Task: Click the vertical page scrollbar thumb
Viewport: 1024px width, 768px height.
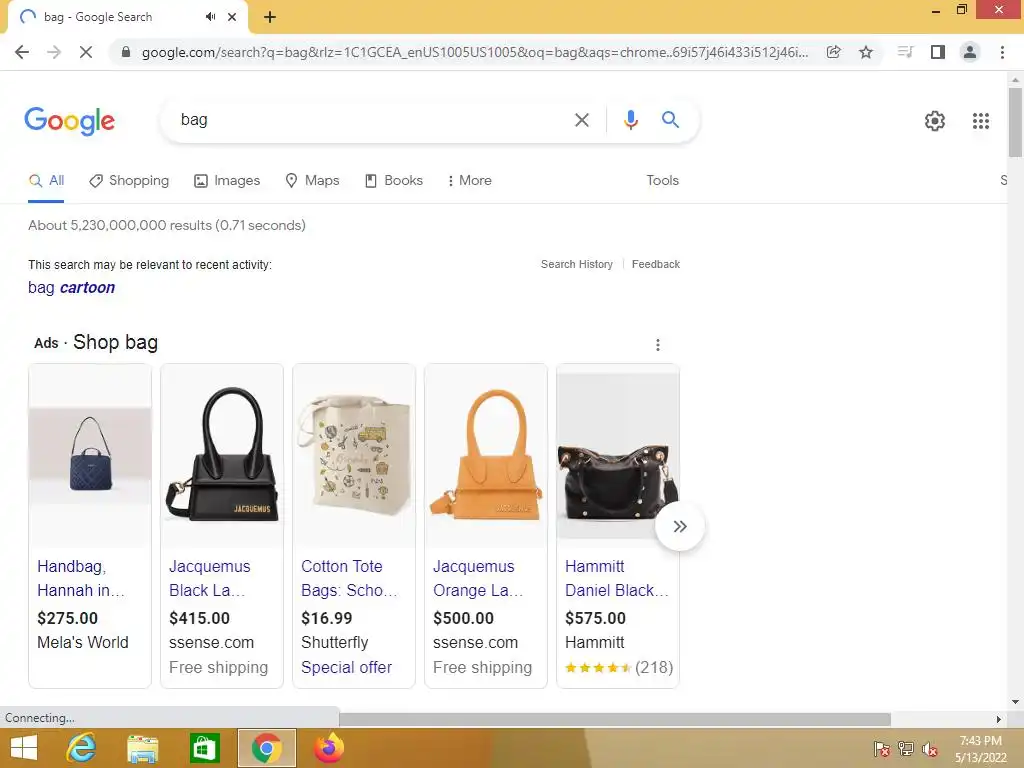Action: click(1015, 122)
